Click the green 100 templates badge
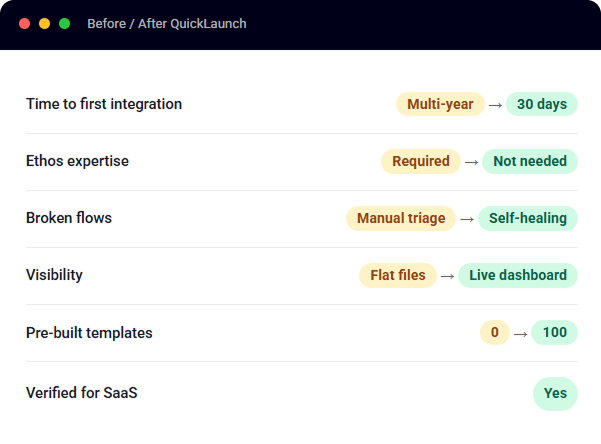 click(554, 332)
